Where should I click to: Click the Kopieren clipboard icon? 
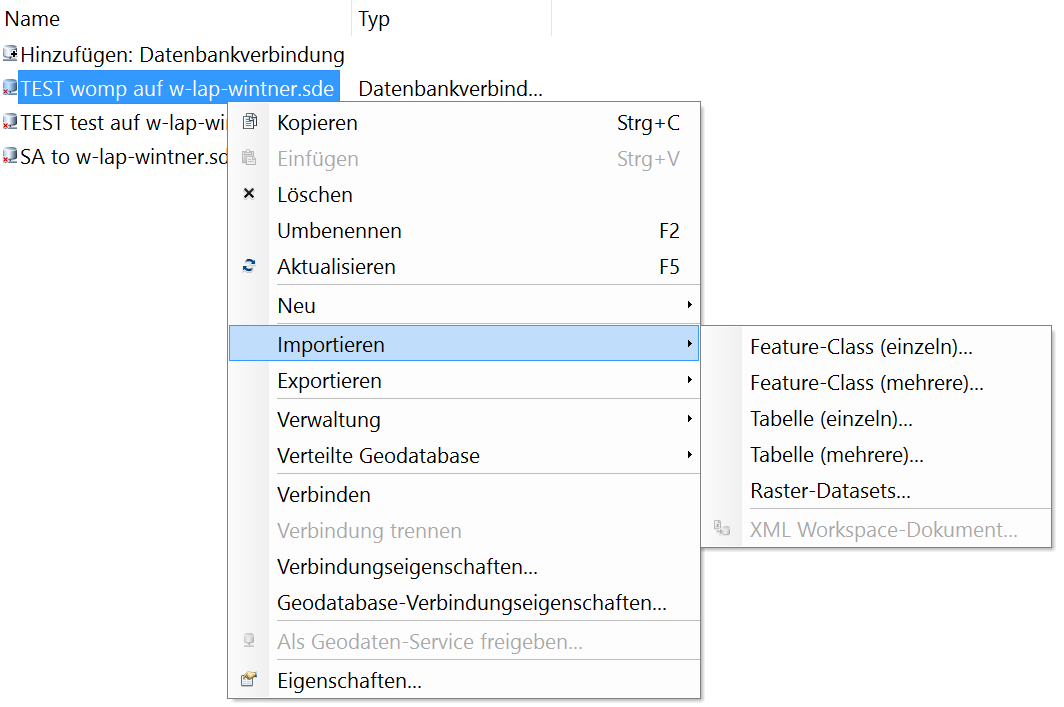[249, 122]
